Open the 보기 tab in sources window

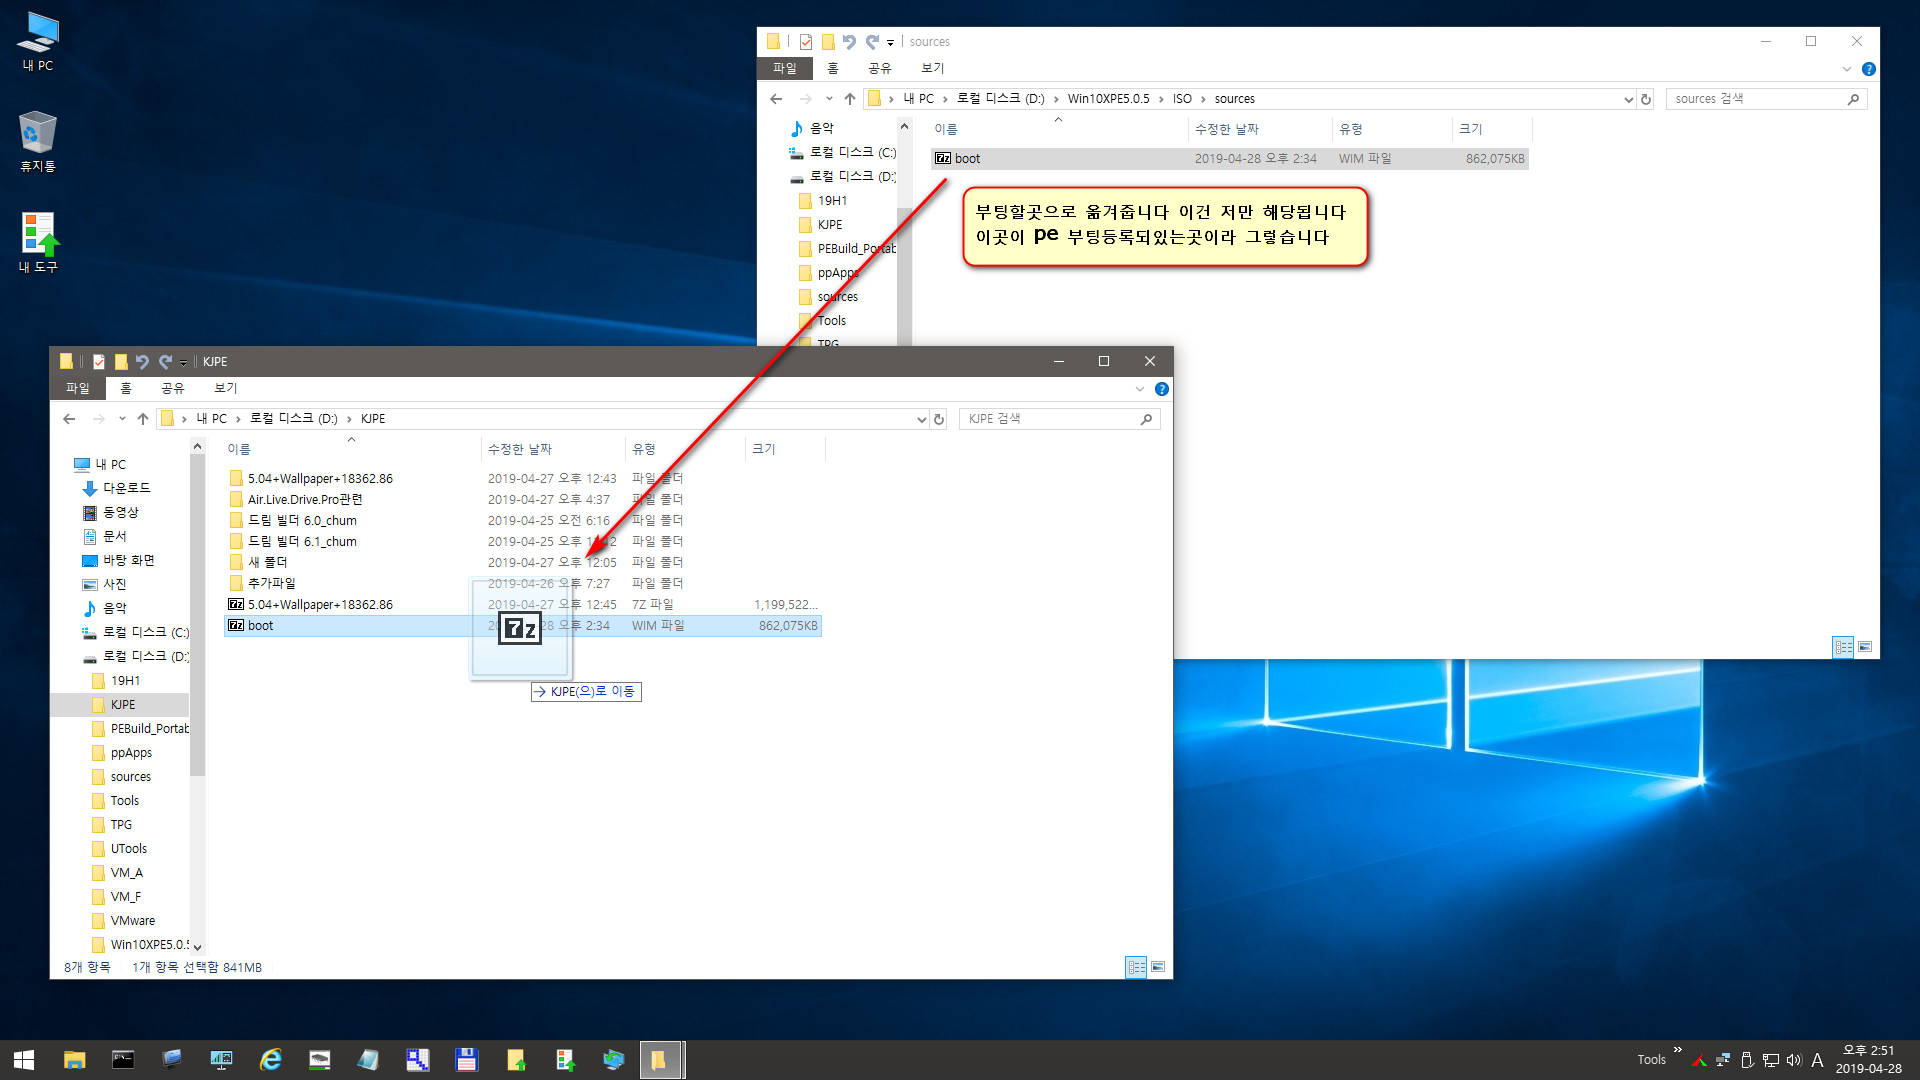(x=933, y=68)
